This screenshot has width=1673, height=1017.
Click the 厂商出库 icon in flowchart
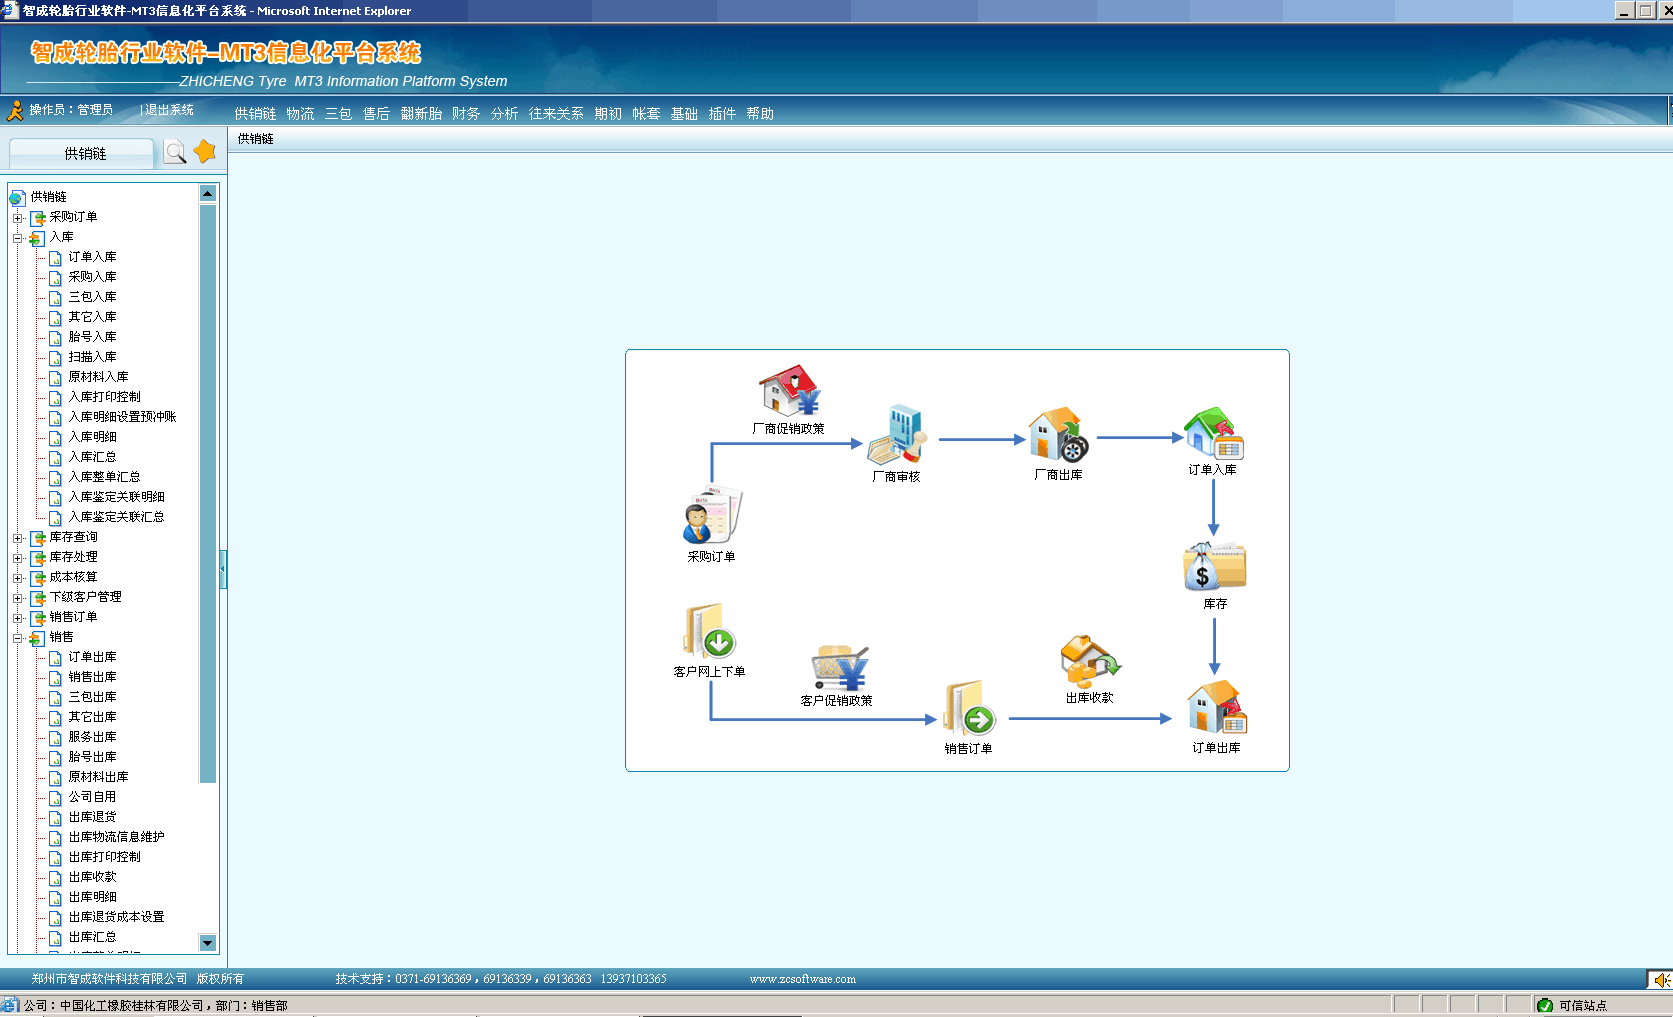[1058, 435]
